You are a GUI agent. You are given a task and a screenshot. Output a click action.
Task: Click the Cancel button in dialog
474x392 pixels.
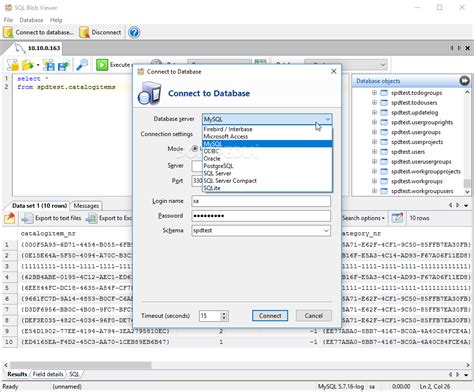click(x=314, y=316)
